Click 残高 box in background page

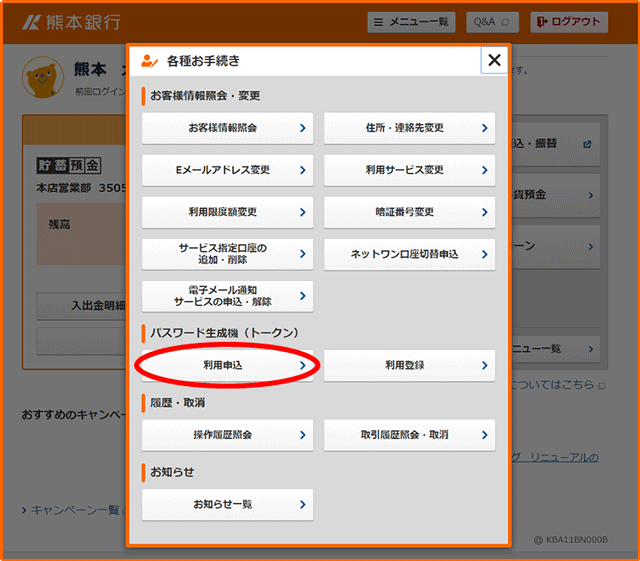tap(81, 234)
